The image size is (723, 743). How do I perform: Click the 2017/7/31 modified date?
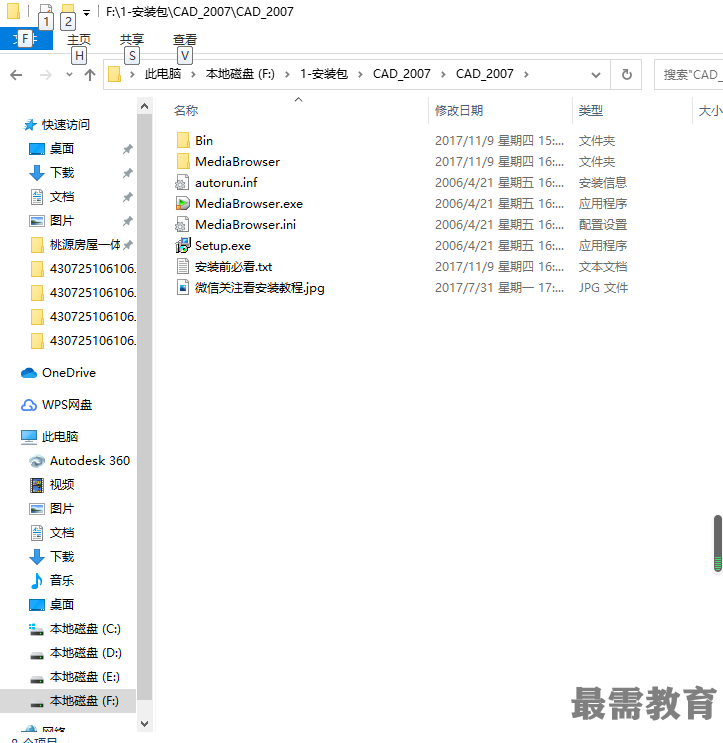click(x=499, y=288)
